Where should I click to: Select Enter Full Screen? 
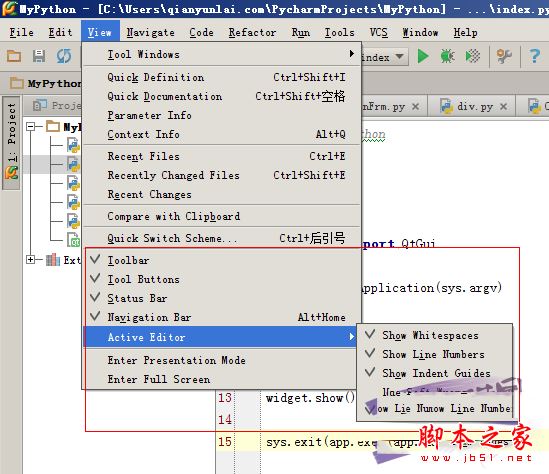221,379
